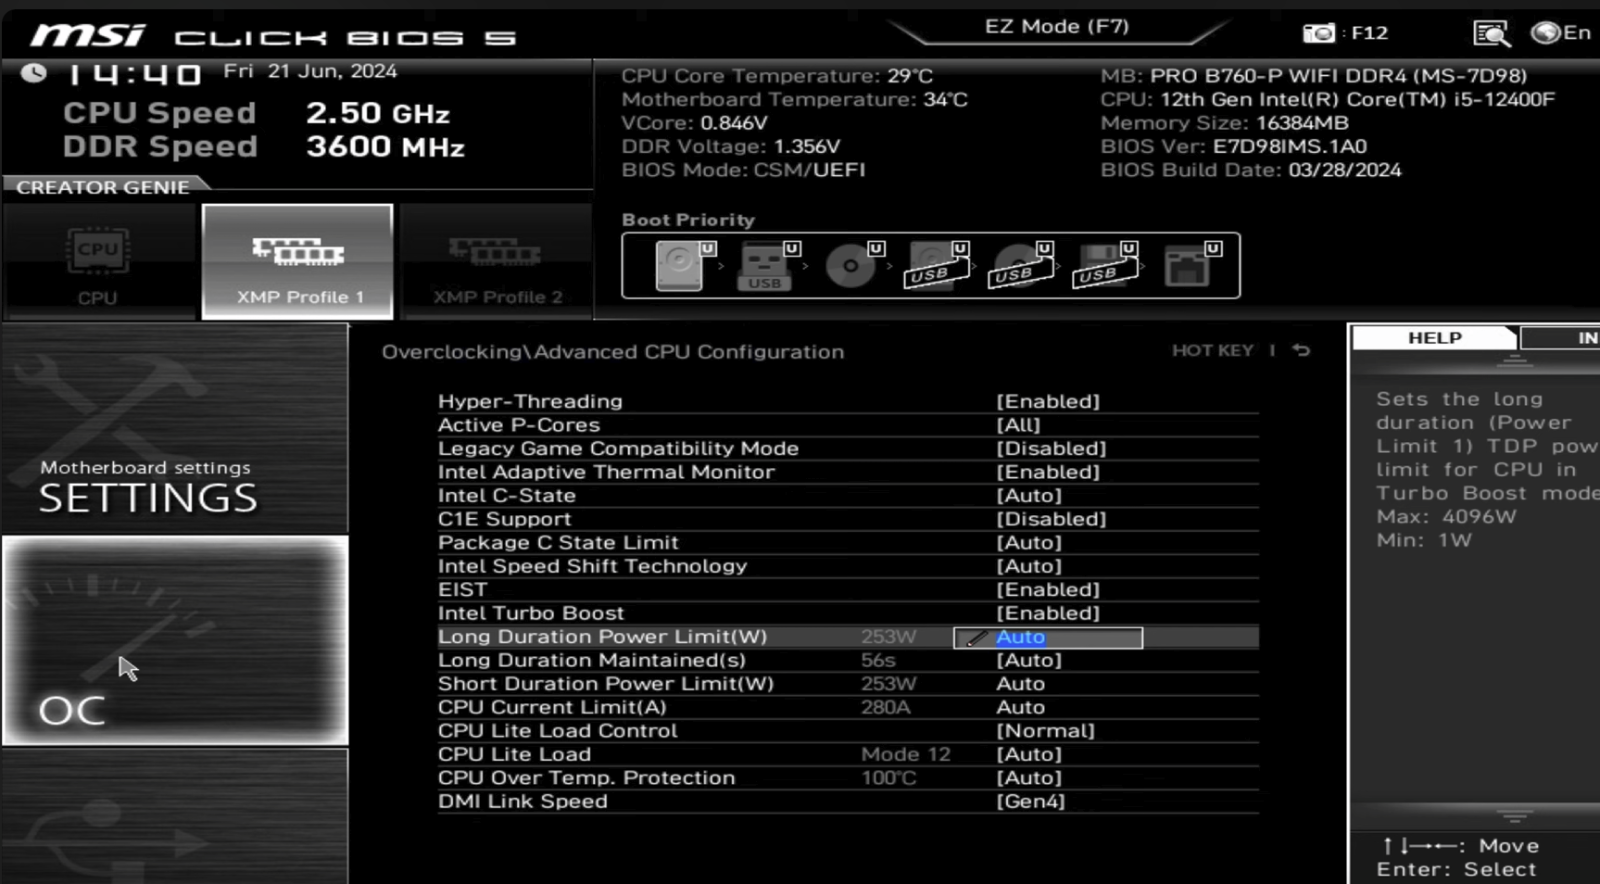The height and width of the screenshot is (884, 1600).
Task: Open CPU Over Temp. Protection options
Action: click(848, 778)
